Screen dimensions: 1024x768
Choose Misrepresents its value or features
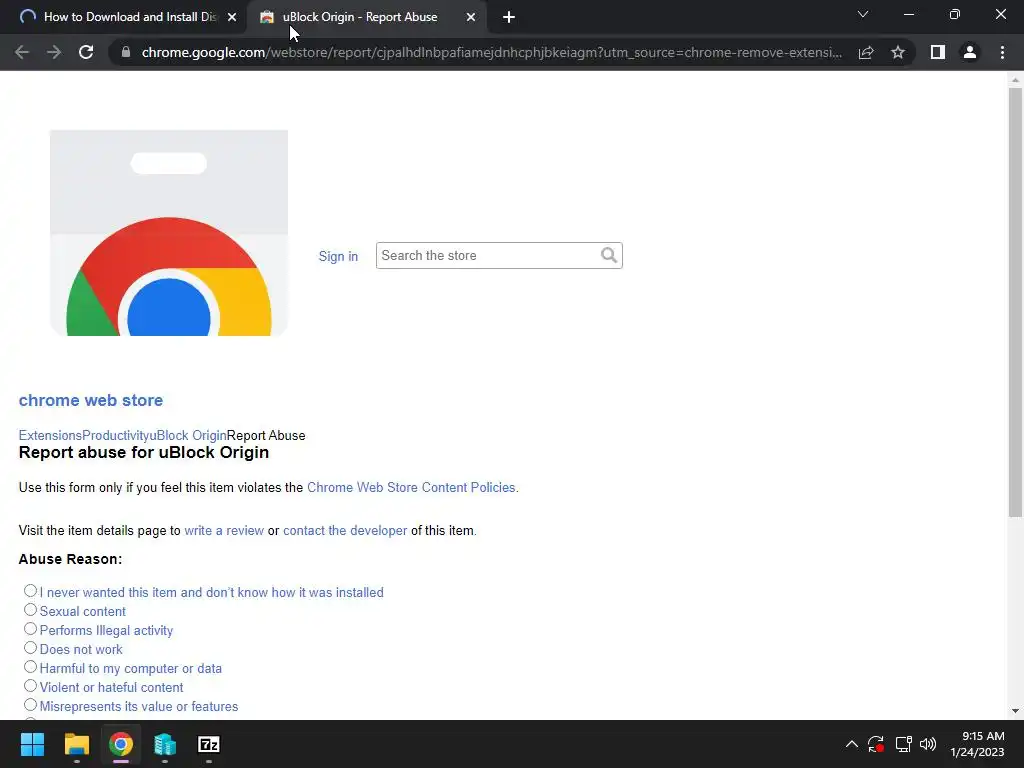click(30, 705)
